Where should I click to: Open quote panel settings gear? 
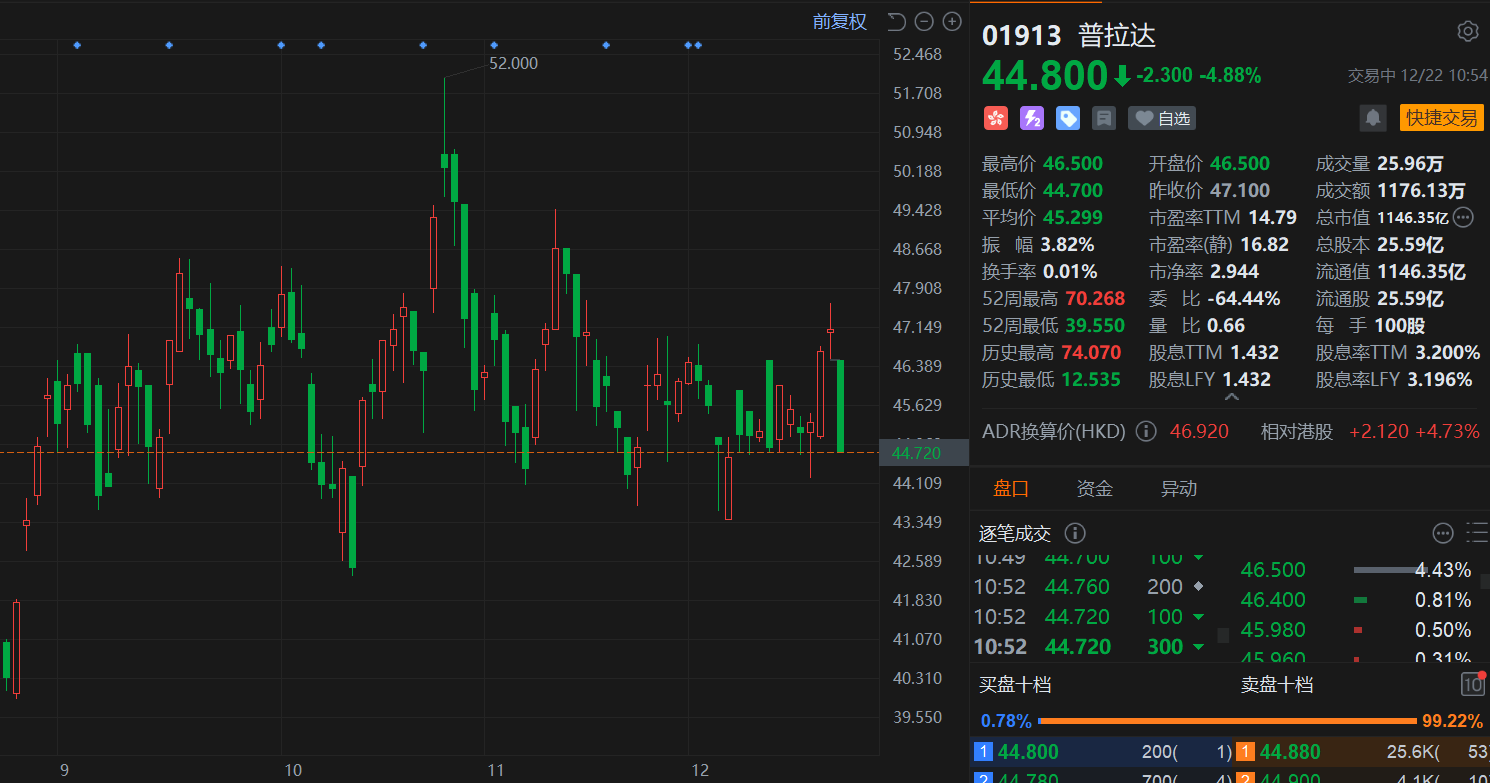point(1467,31)
